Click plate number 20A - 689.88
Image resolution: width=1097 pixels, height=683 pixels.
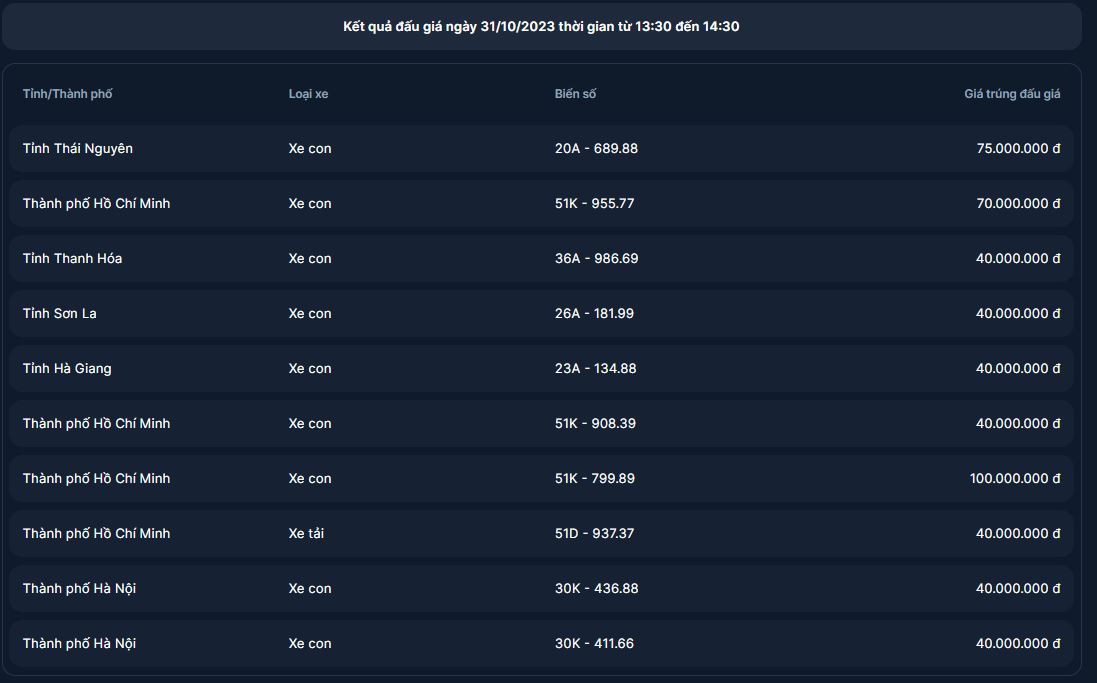pyautogui.click(x=596, y=149)
